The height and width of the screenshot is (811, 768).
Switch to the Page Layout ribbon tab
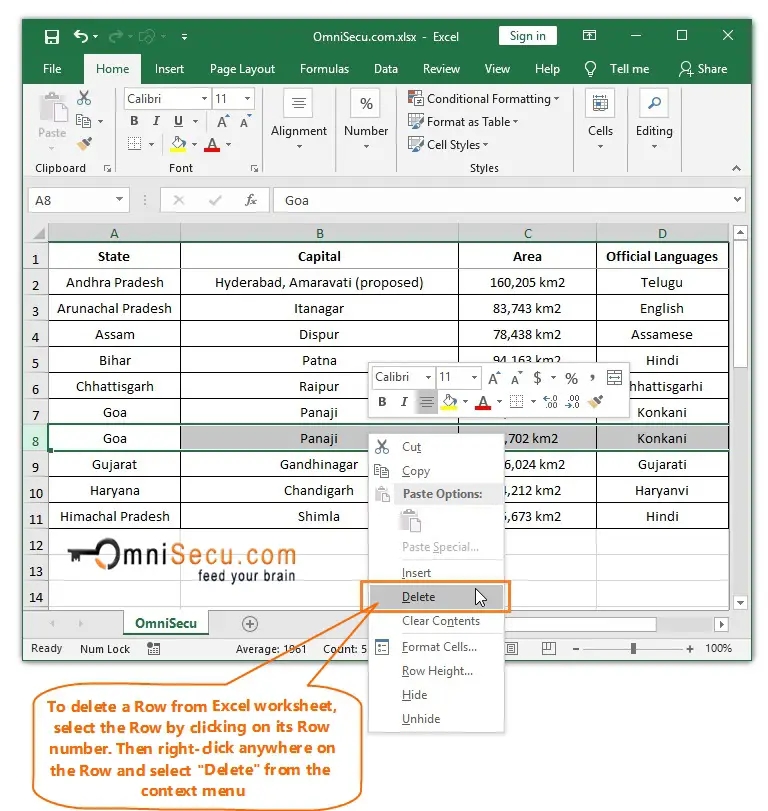242,69
